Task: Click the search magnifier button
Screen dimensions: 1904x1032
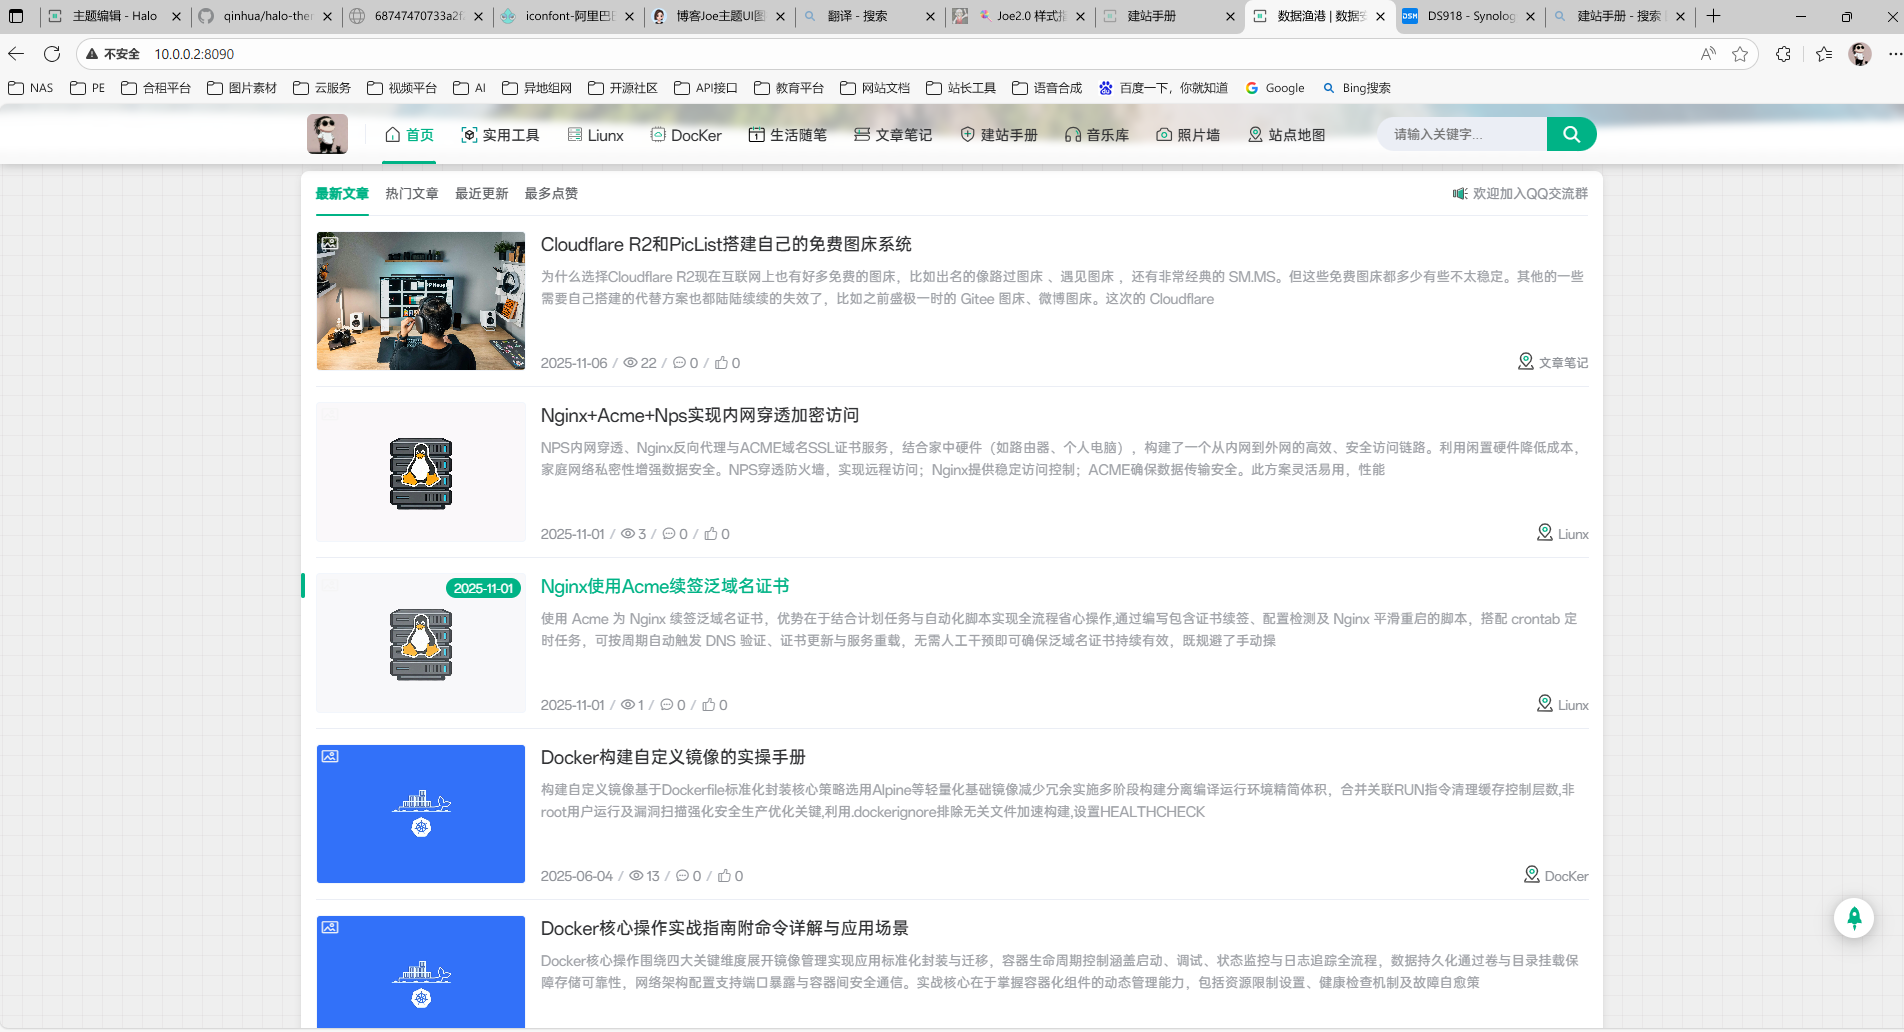Action: (x=1570, y=133)
